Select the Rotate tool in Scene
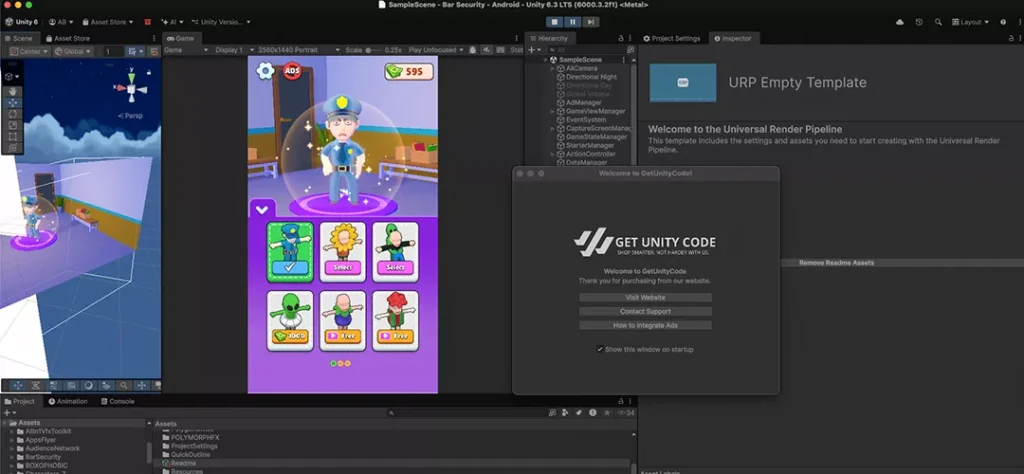The width and height of the screenshot is (1024, 474). [12, 114]
